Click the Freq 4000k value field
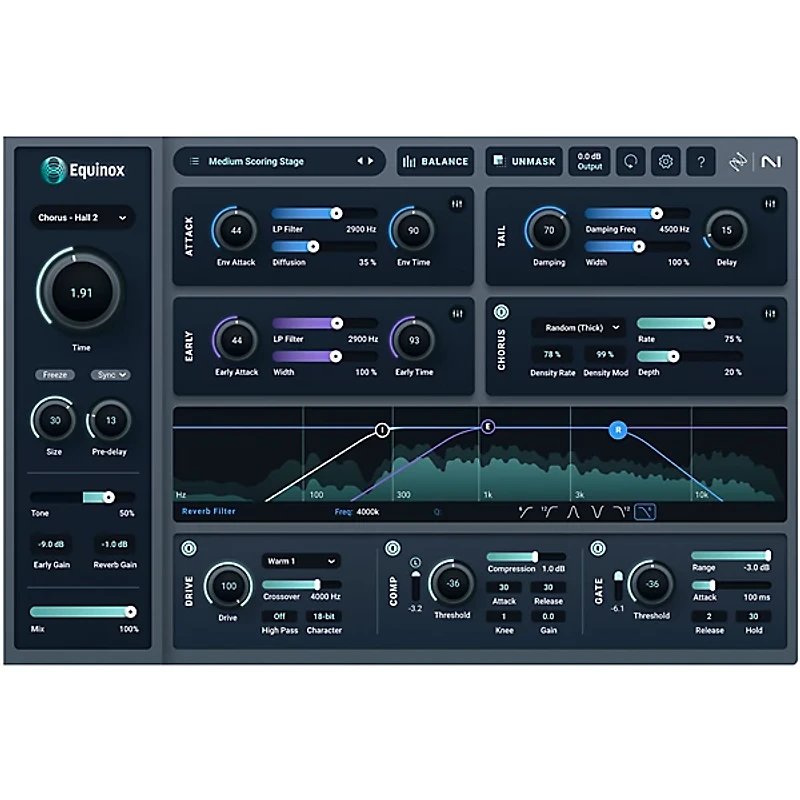The height and width of the screenshot is (800, 800). point(368,512)
